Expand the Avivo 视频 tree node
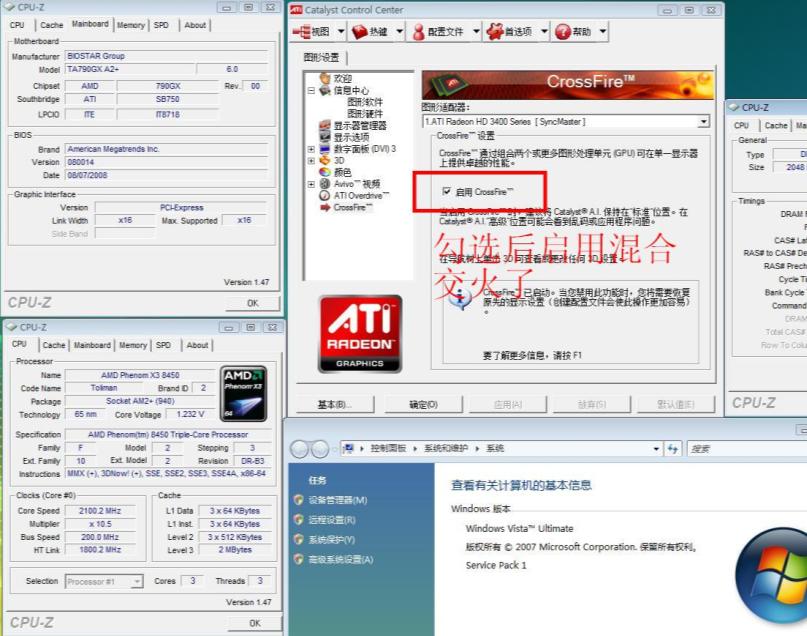 (311, 184)
